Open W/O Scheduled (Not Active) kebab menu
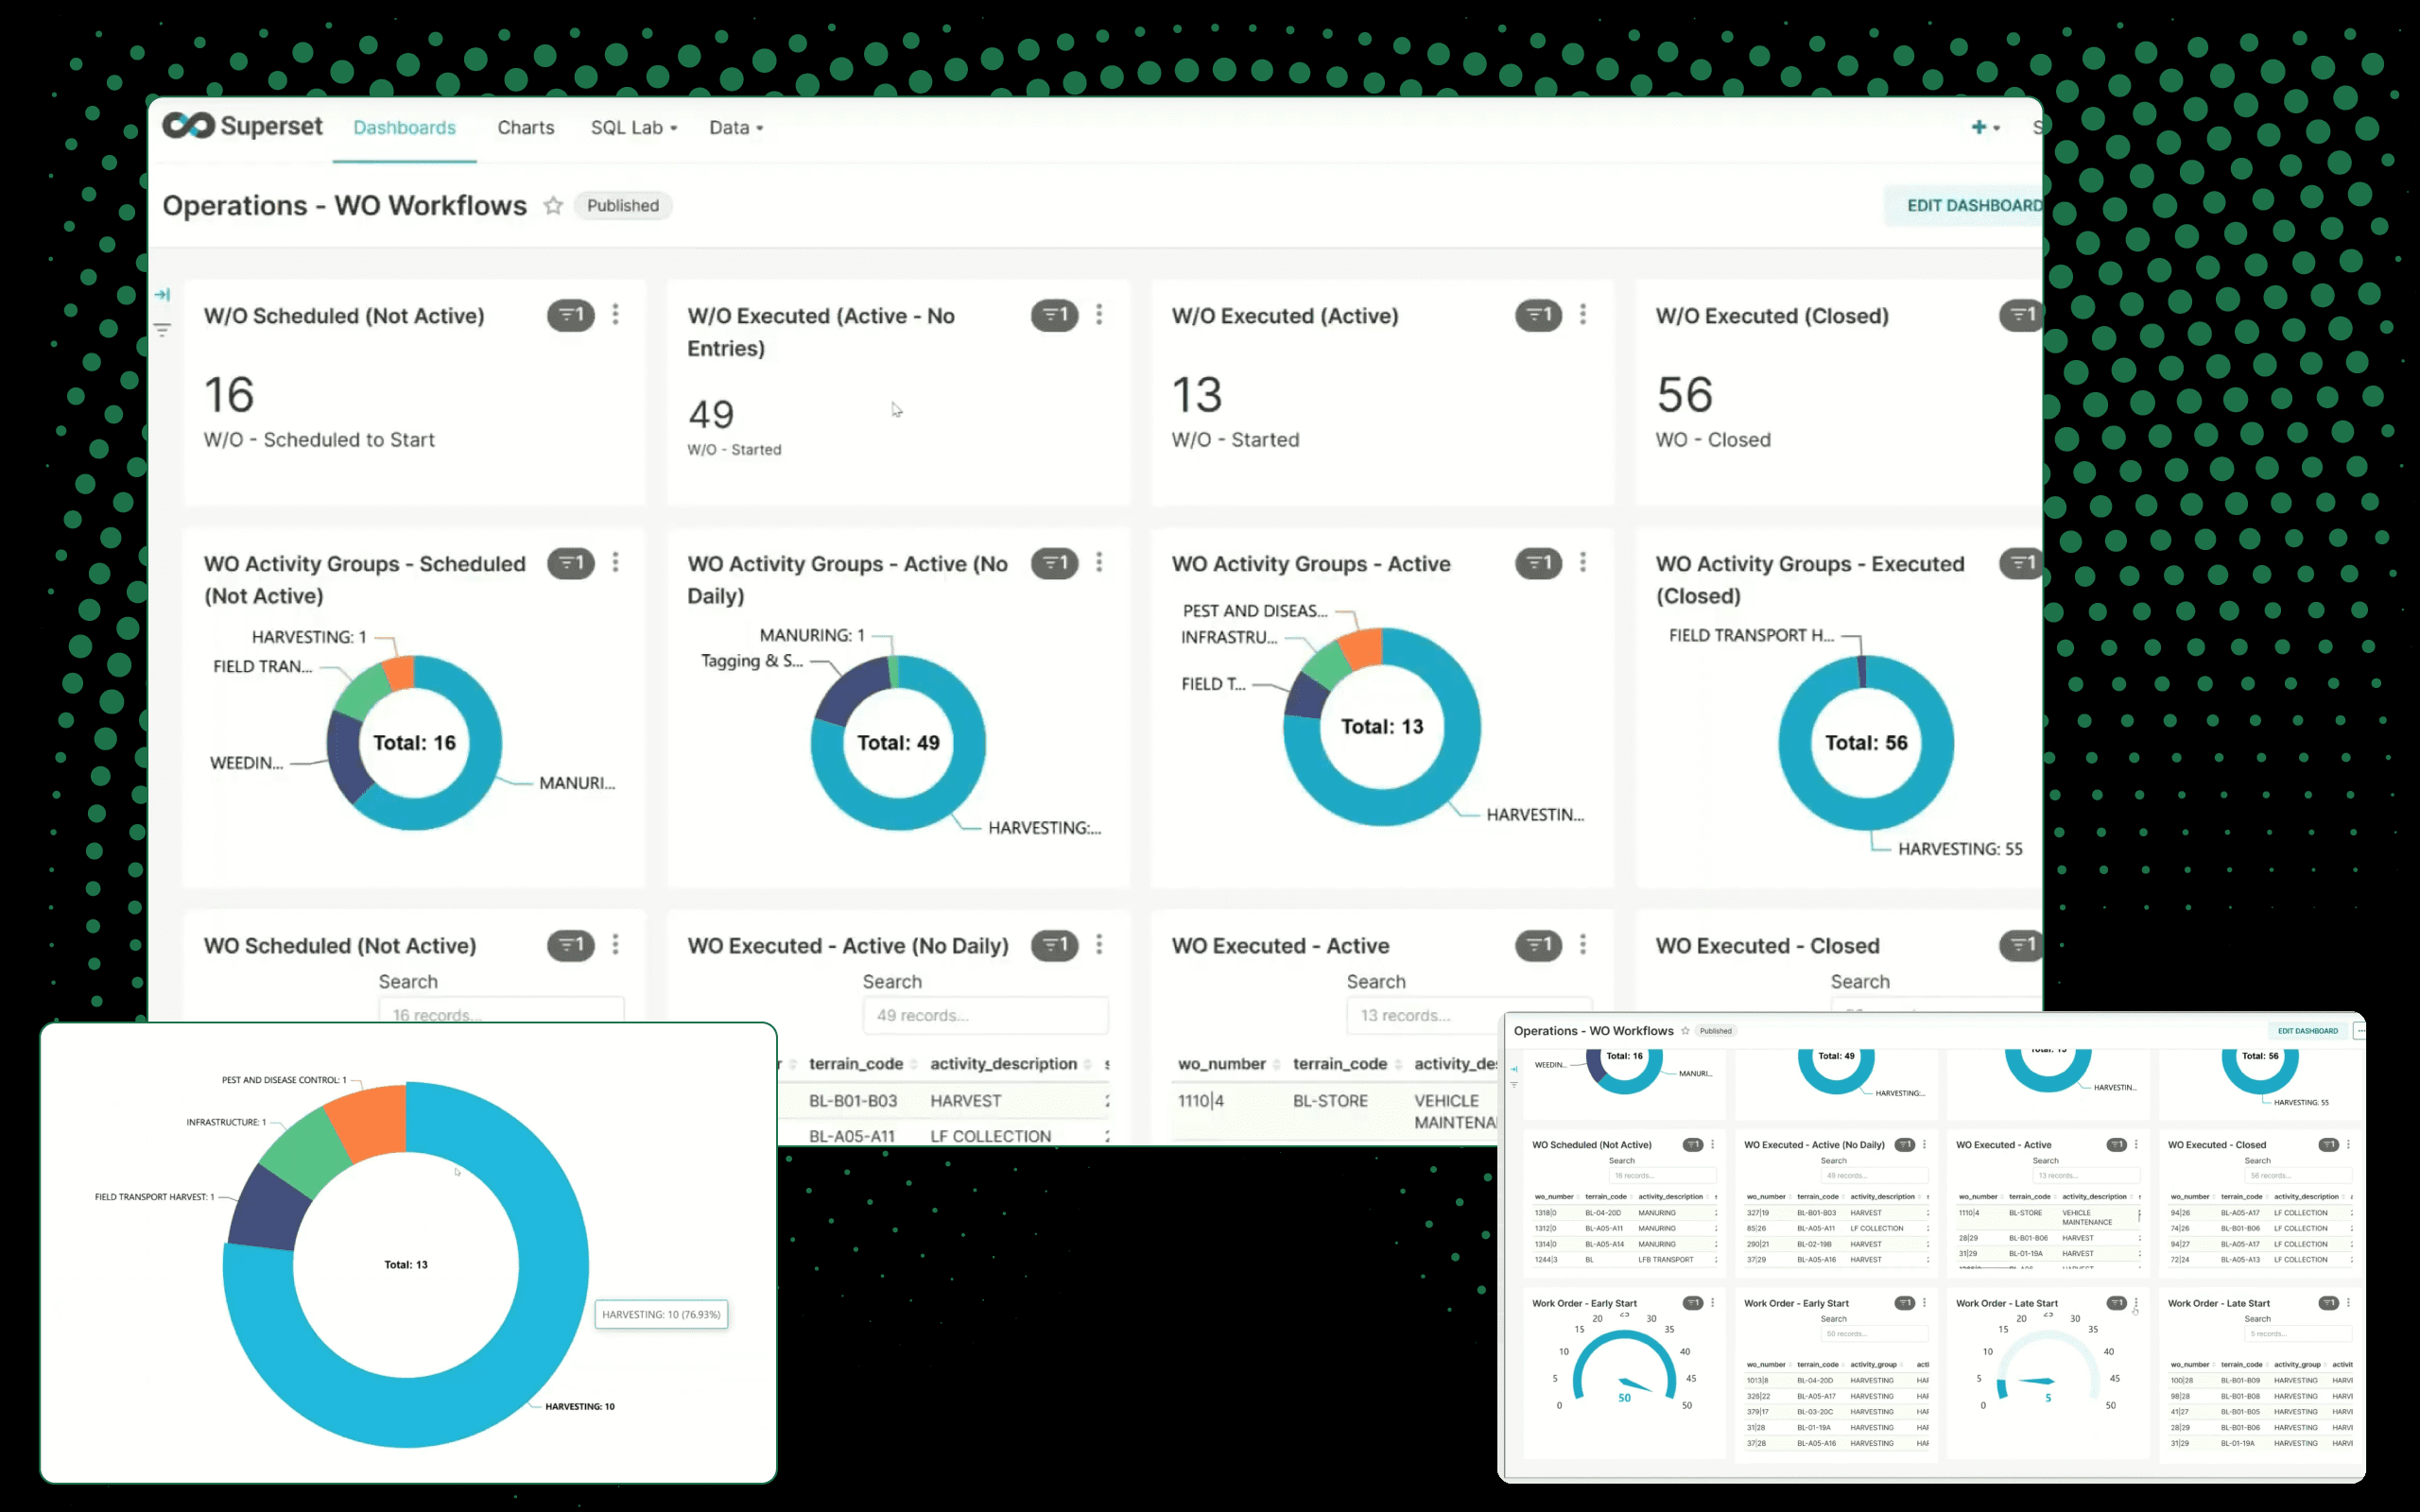 [615, 315]
